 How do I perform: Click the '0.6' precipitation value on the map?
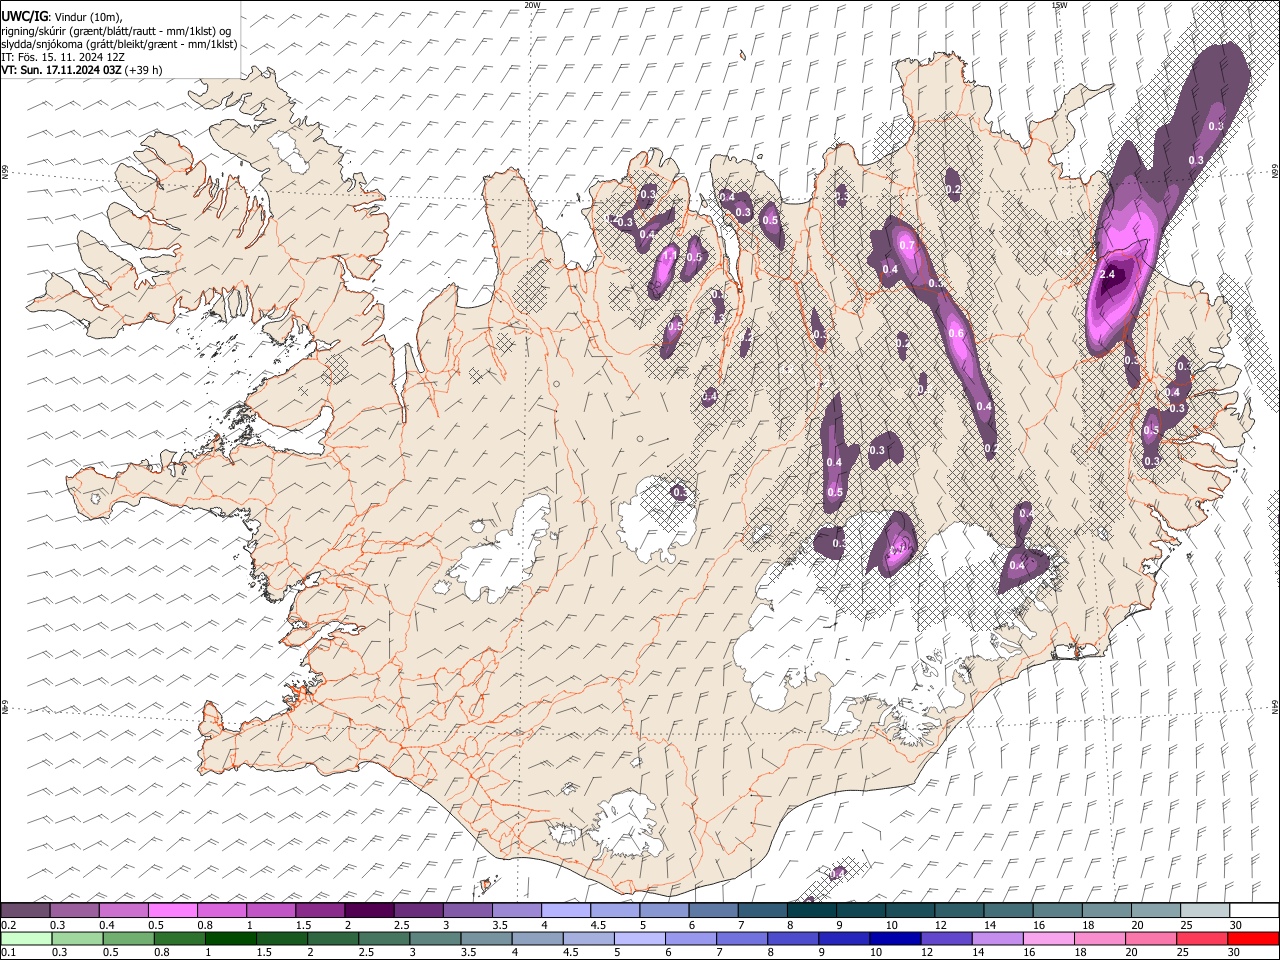click(956, 334)
